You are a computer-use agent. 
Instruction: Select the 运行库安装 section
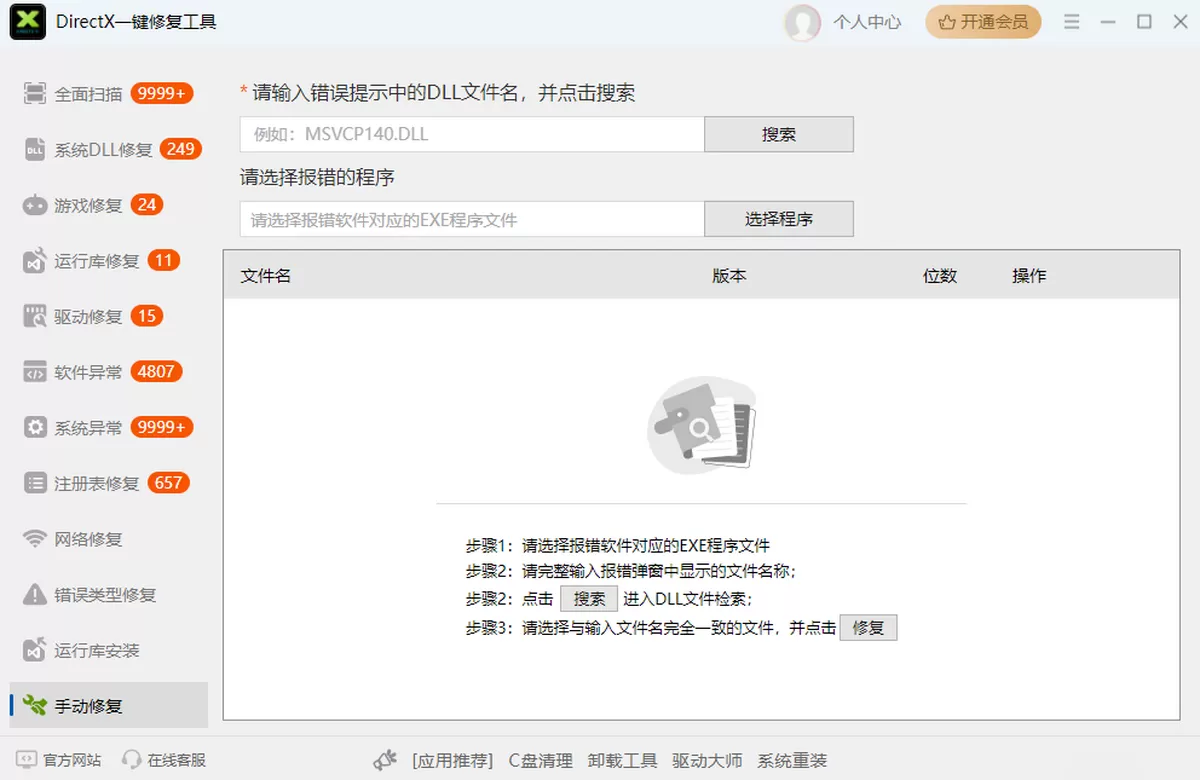click(108, 650)
